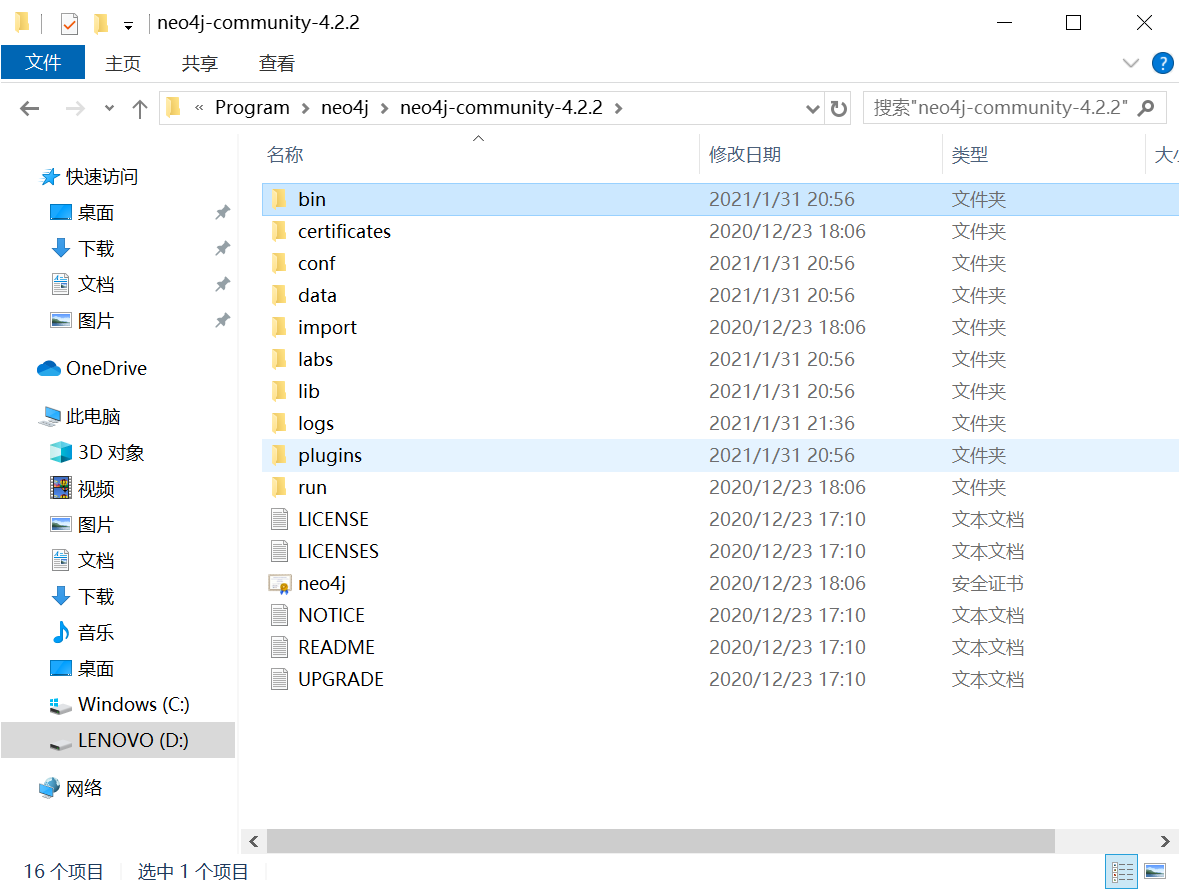Select the certificates folder
Viewport: 1180px width, 890px height.
719,231
